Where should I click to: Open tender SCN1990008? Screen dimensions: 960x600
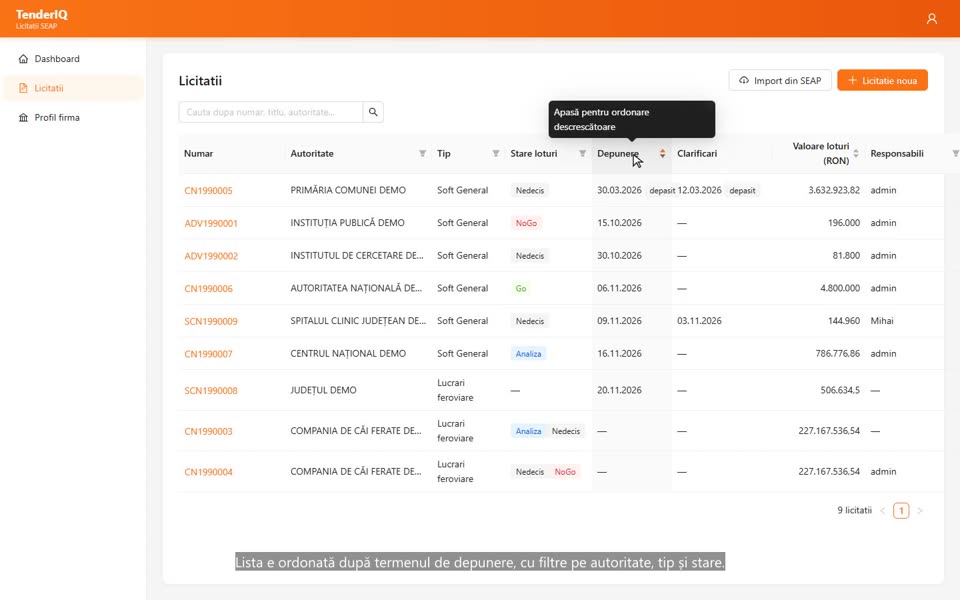tap(211, 391)
